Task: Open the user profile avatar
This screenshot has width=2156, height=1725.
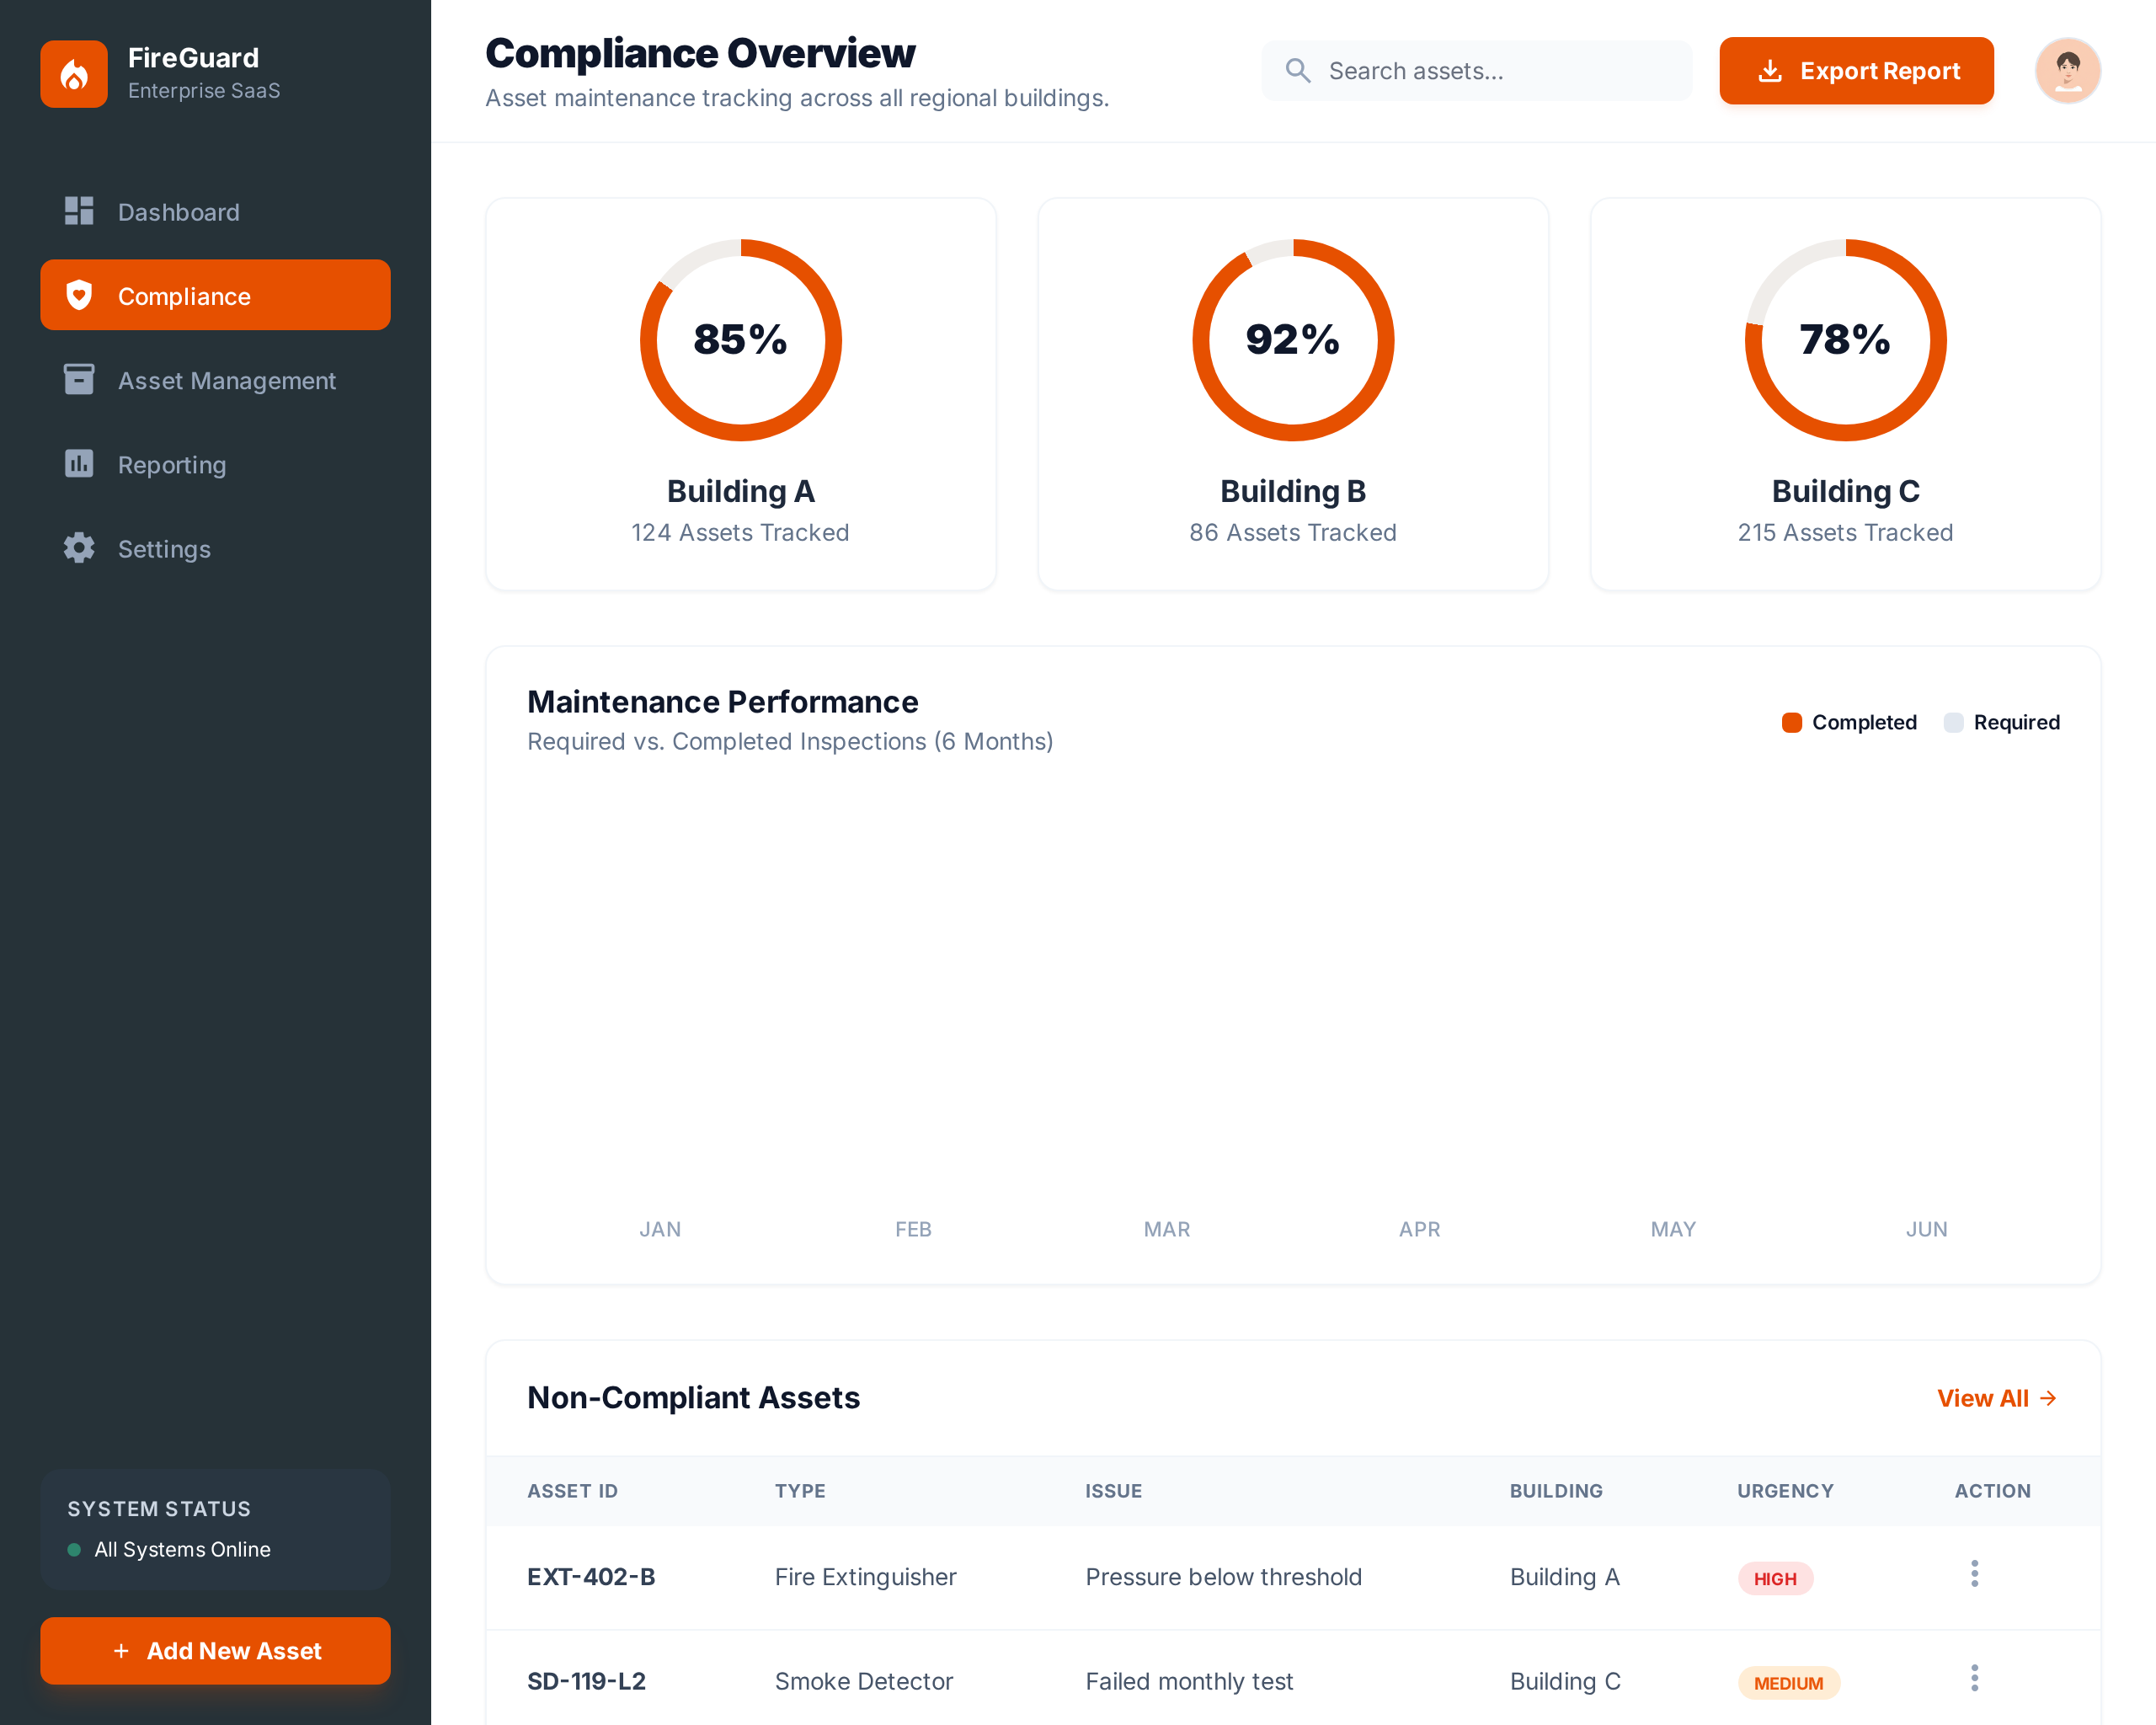Action: (x=2067, y=71)
